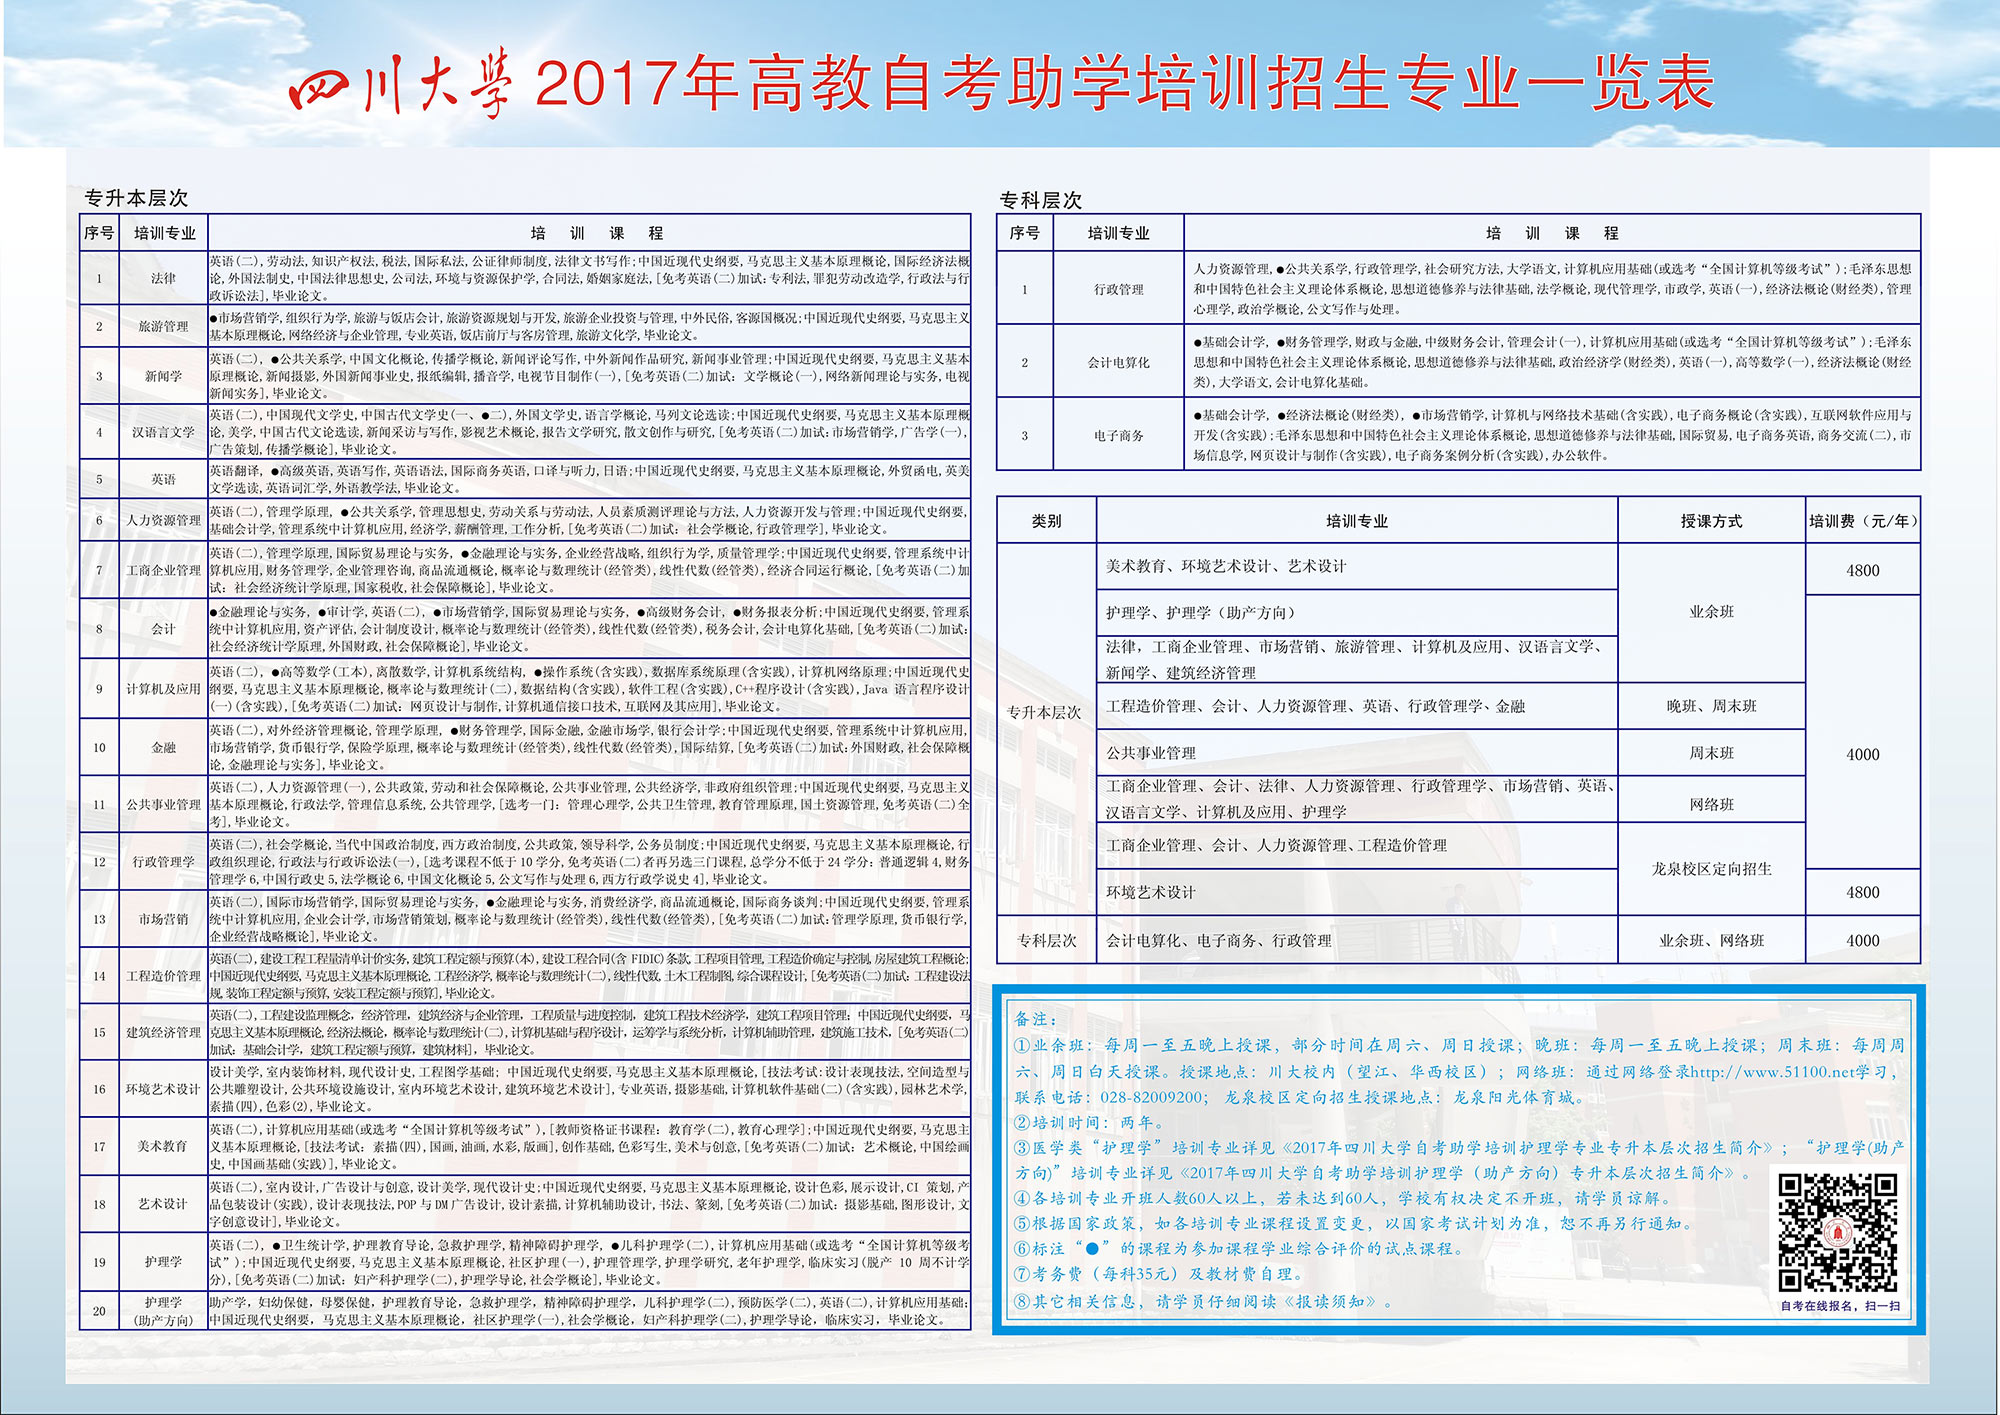Click sequence number 20 in the left table
Viewport: 2000px width, 1415px height.
pos(99,1311)
